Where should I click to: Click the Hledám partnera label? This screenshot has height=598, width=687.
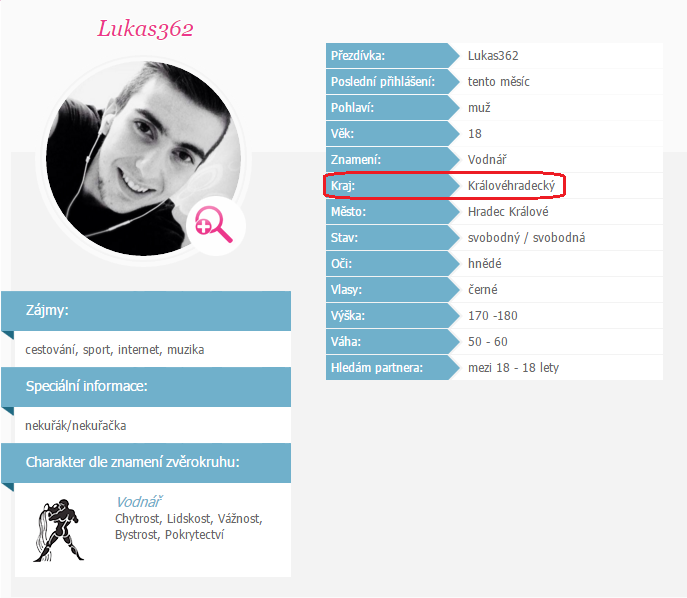pyautogui.click(x=377, y=368)
